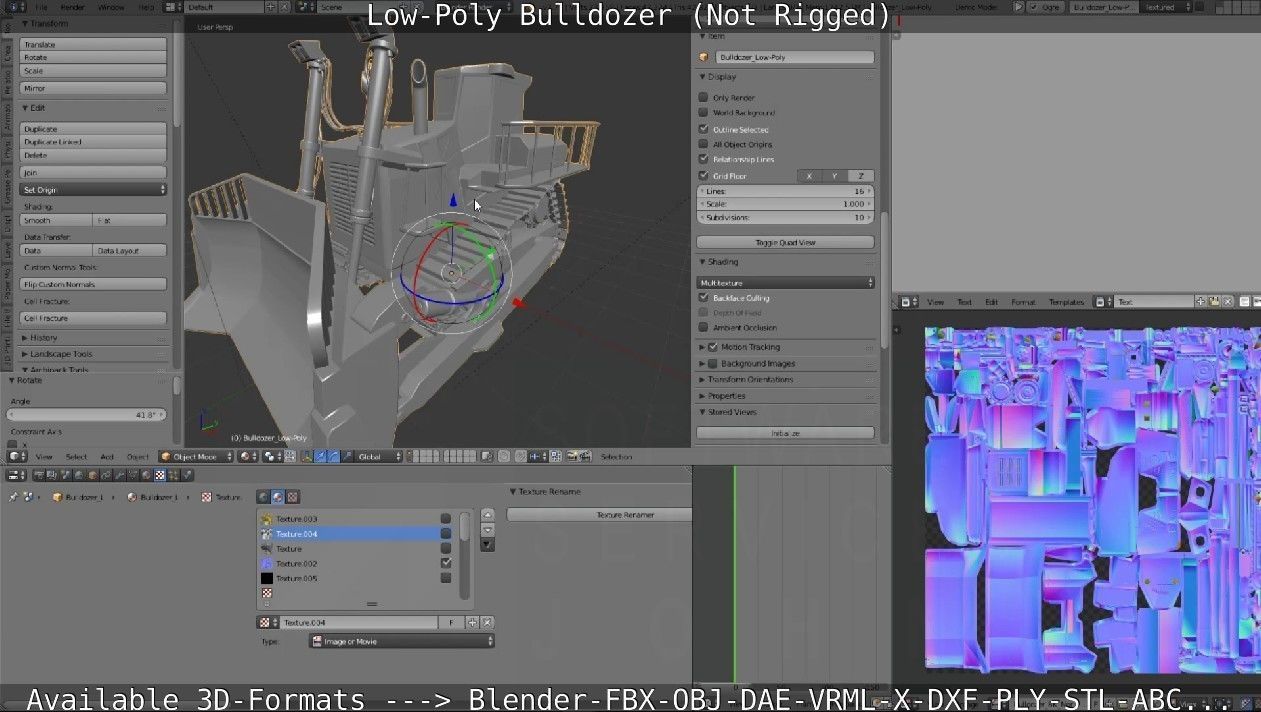The image size is (1261, 712).
Task: Enable World Background checkbox
Action: click(703, 112)
